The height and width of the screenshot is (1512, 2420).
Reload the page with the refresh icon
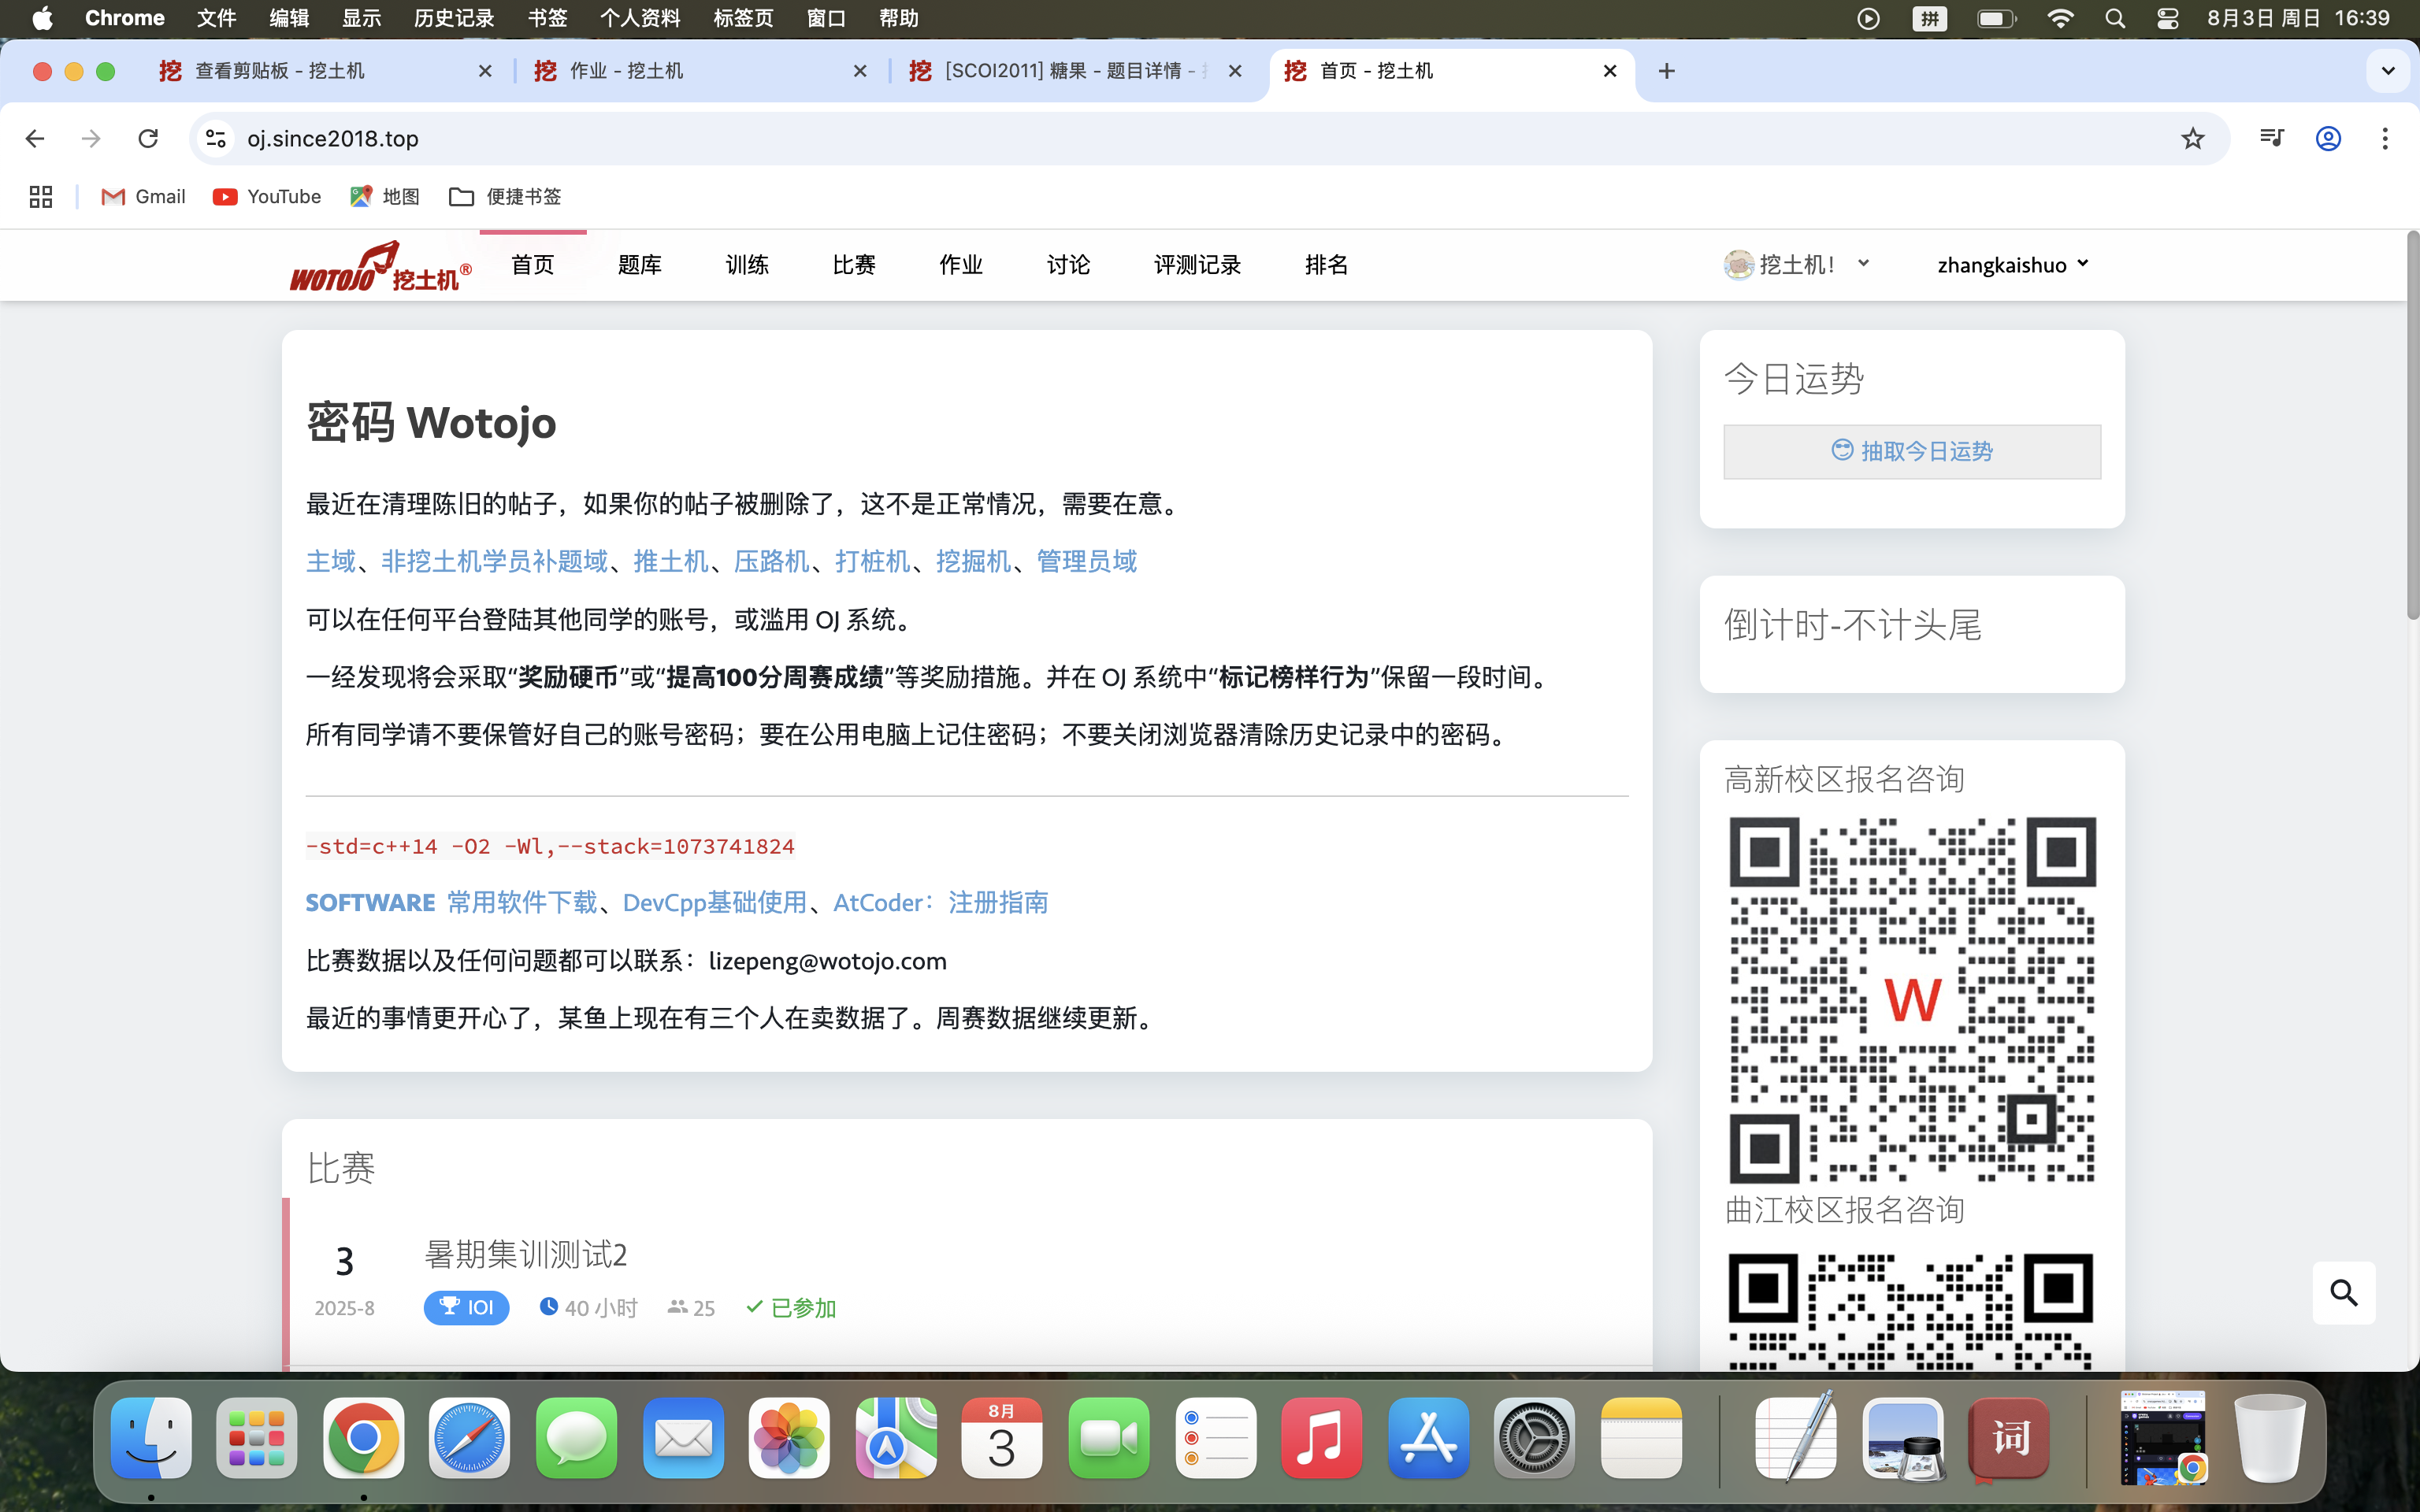click(148, 138)
